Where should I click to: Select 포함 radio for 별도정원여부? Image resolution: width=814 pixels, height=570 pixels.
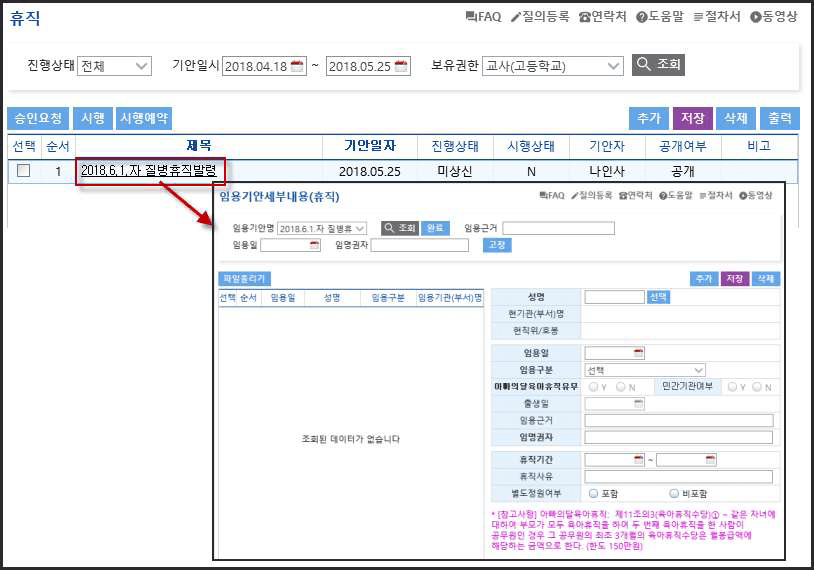[593, 493]
